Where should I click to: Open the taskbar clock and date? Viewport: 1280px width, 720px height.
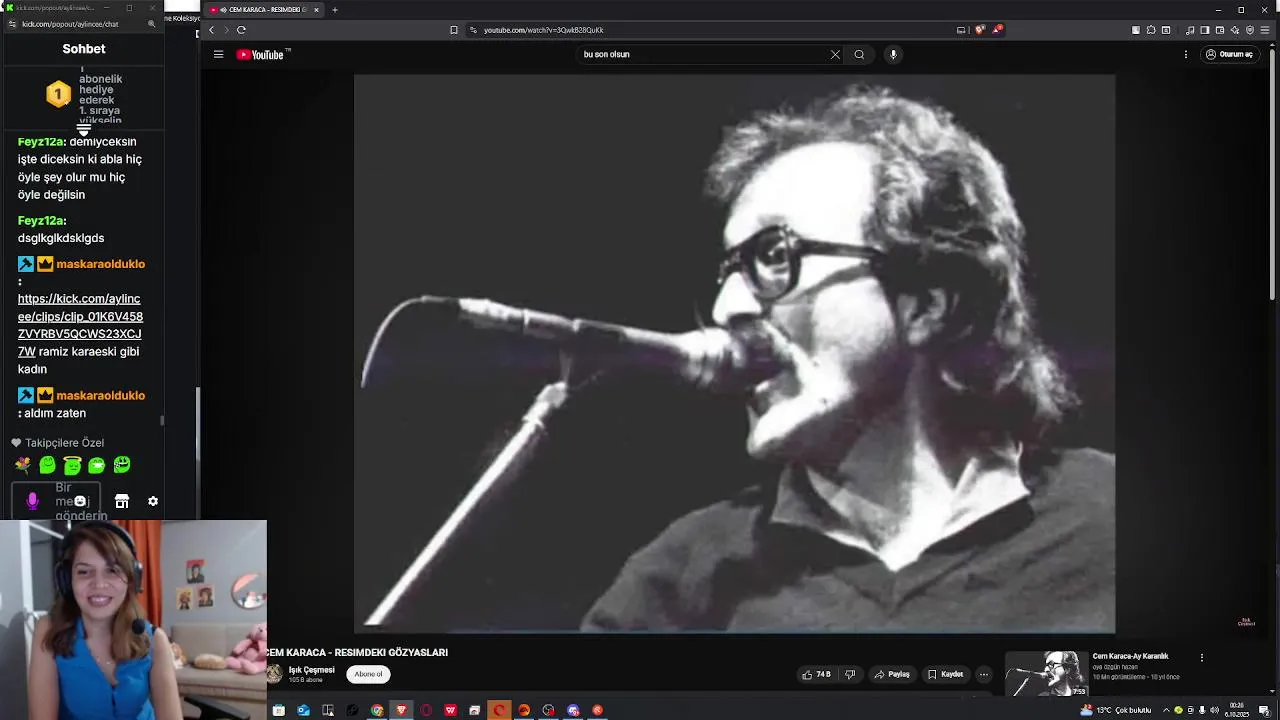pos(1237,710)
